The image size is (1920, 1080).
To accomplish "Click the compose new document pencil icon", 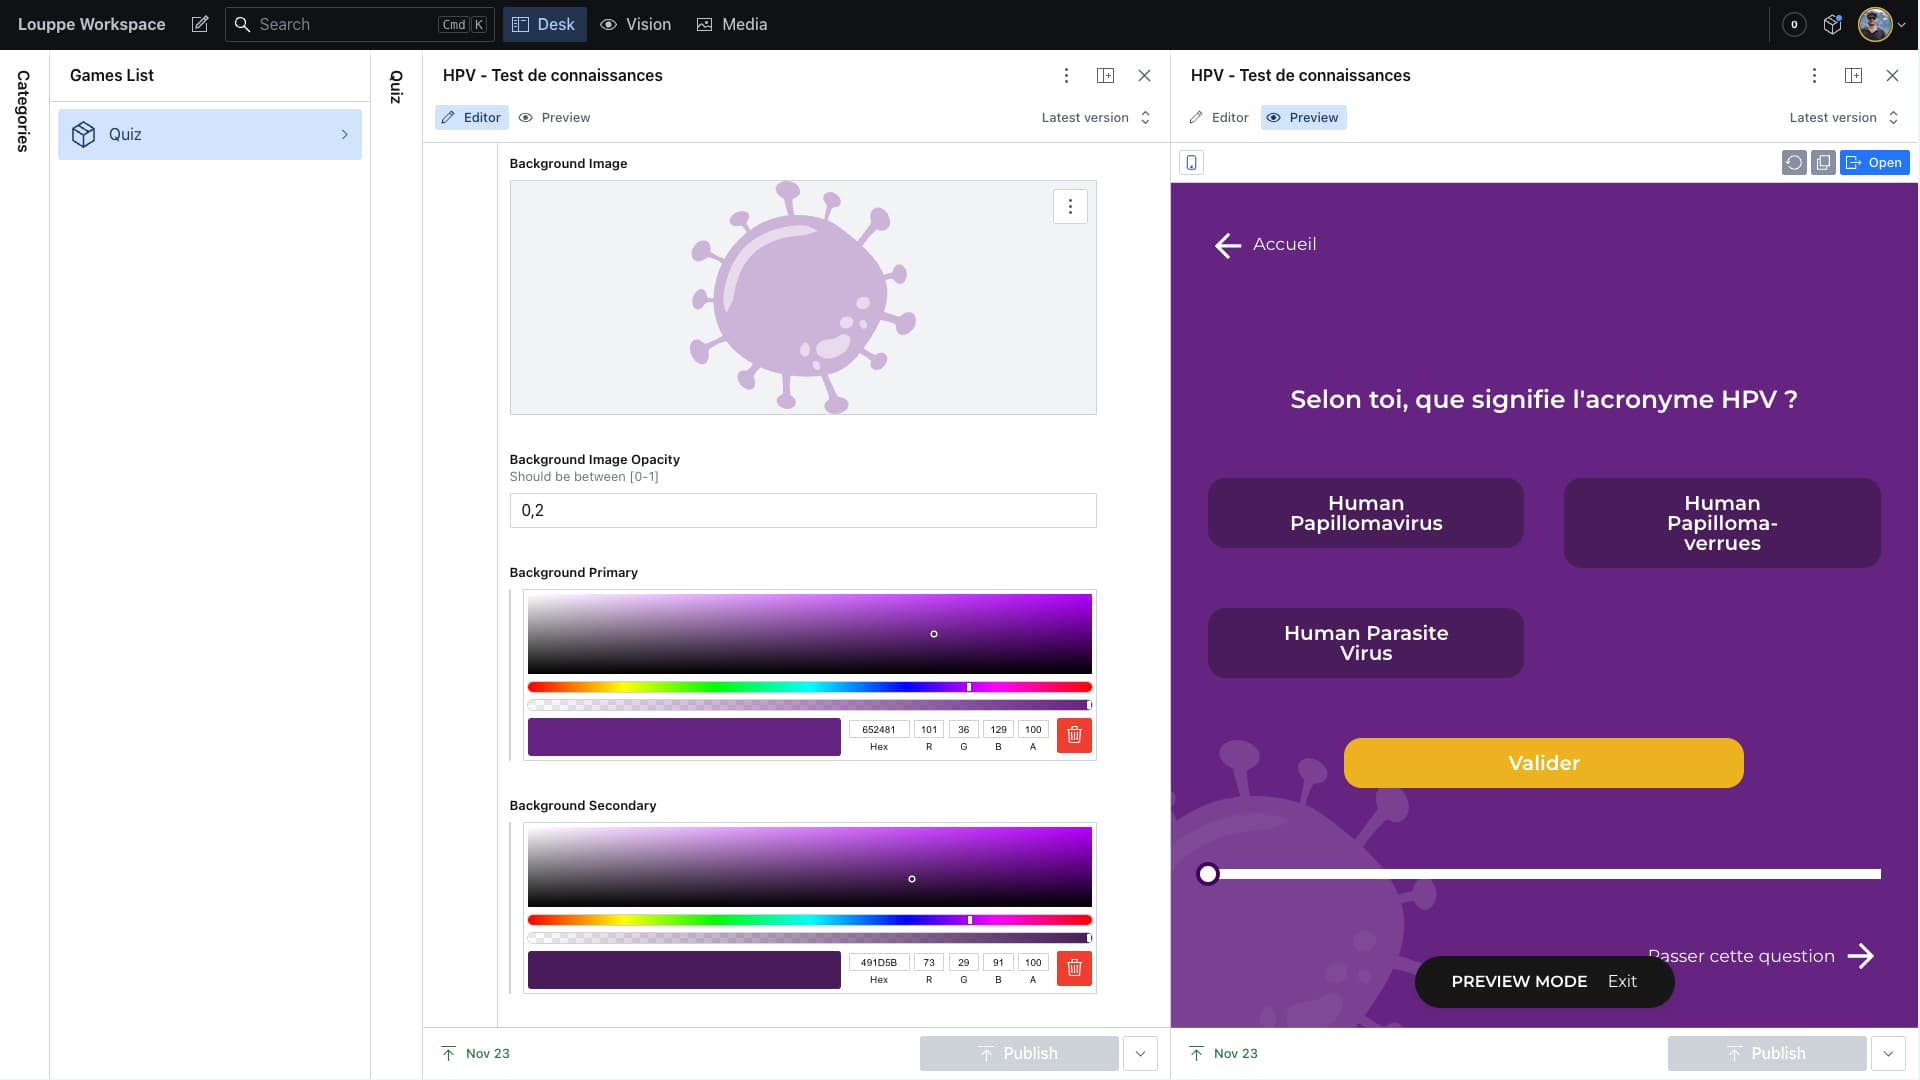I will tap(200, 24).
